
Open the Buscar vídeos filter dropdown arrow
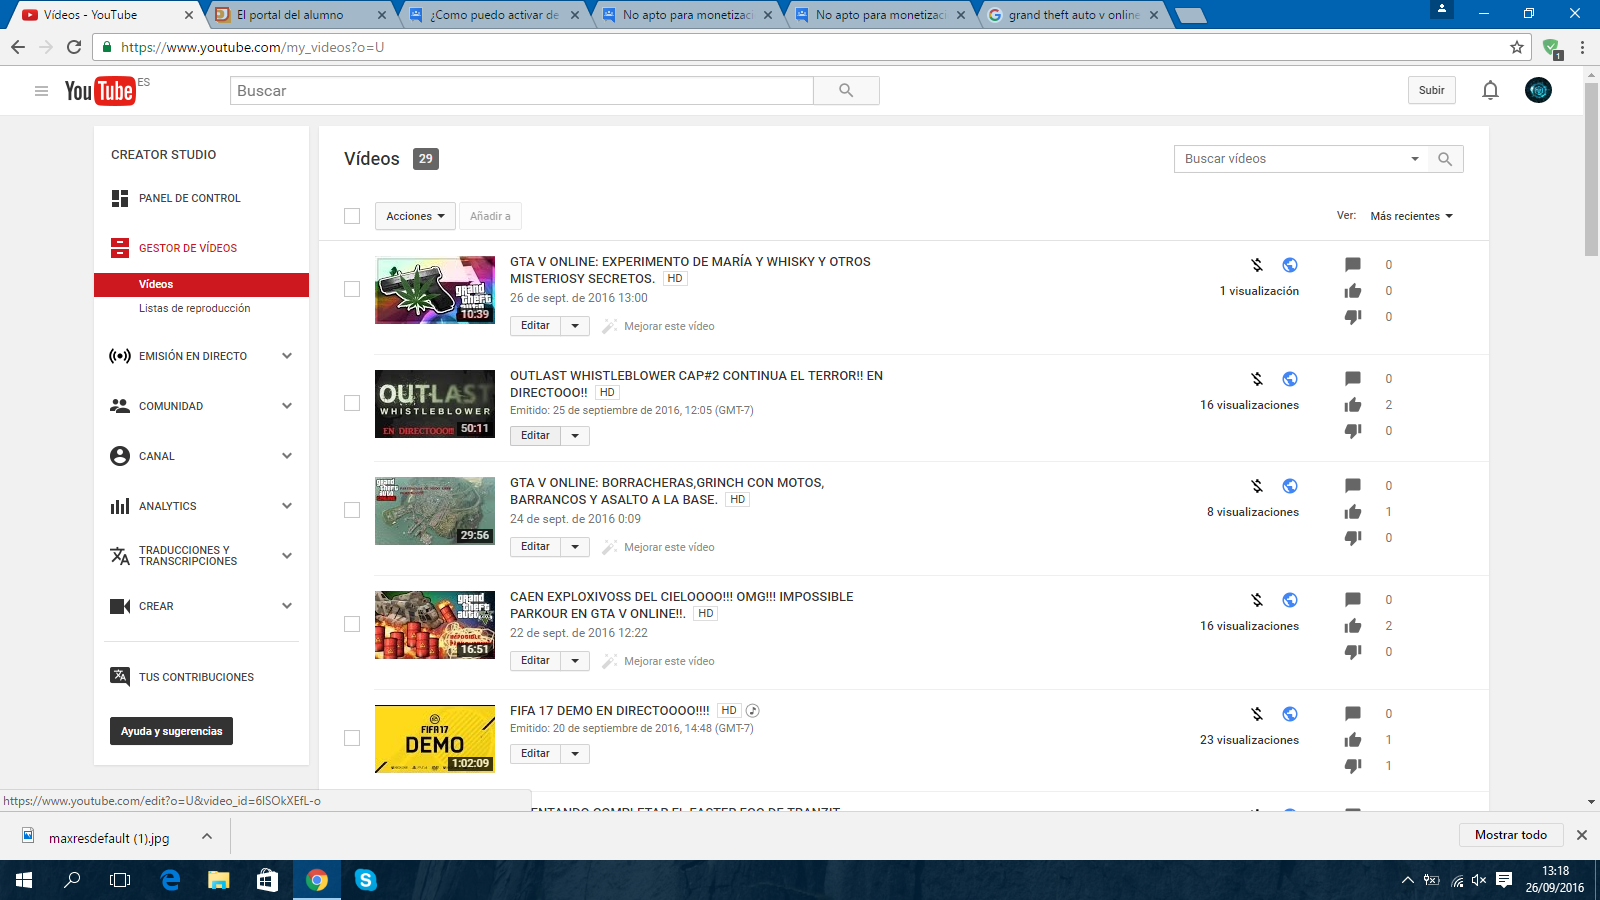coord(1415,159)
